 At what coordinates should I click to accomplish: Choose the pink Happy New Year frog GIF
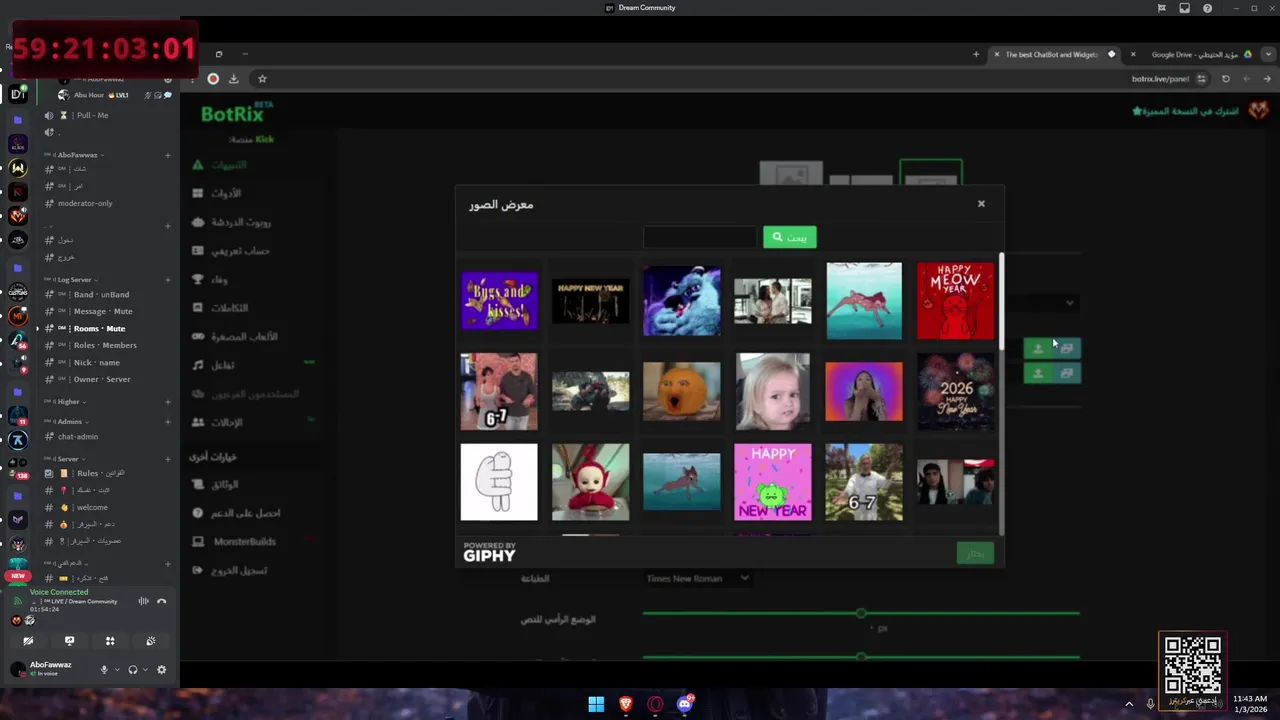[x=773, y=482]
